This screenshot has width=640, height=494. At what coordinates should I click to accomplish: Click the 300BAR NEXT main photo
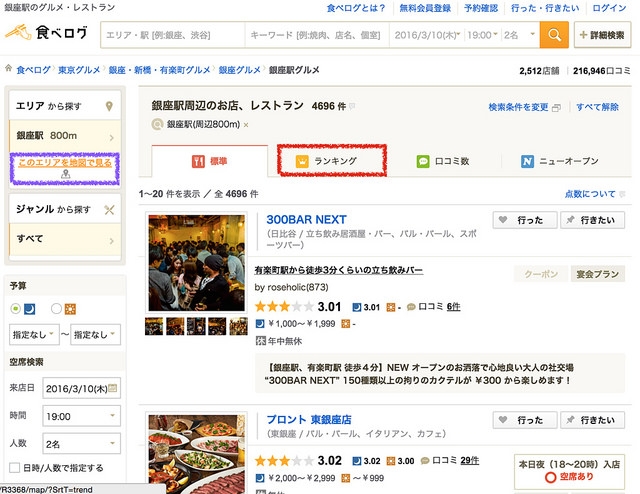(196, 263)
